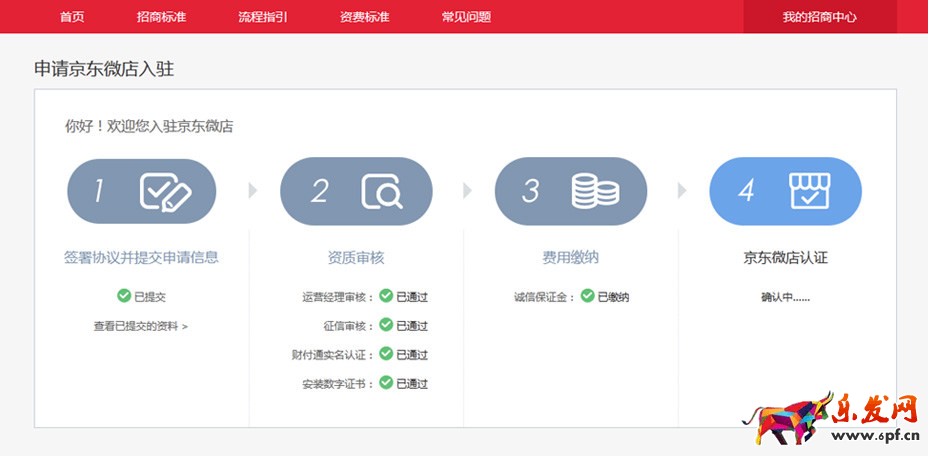Click the step 2 qualification review magnifier icon
This screenshot has width=930, height=456.
(x=381, y=191)
